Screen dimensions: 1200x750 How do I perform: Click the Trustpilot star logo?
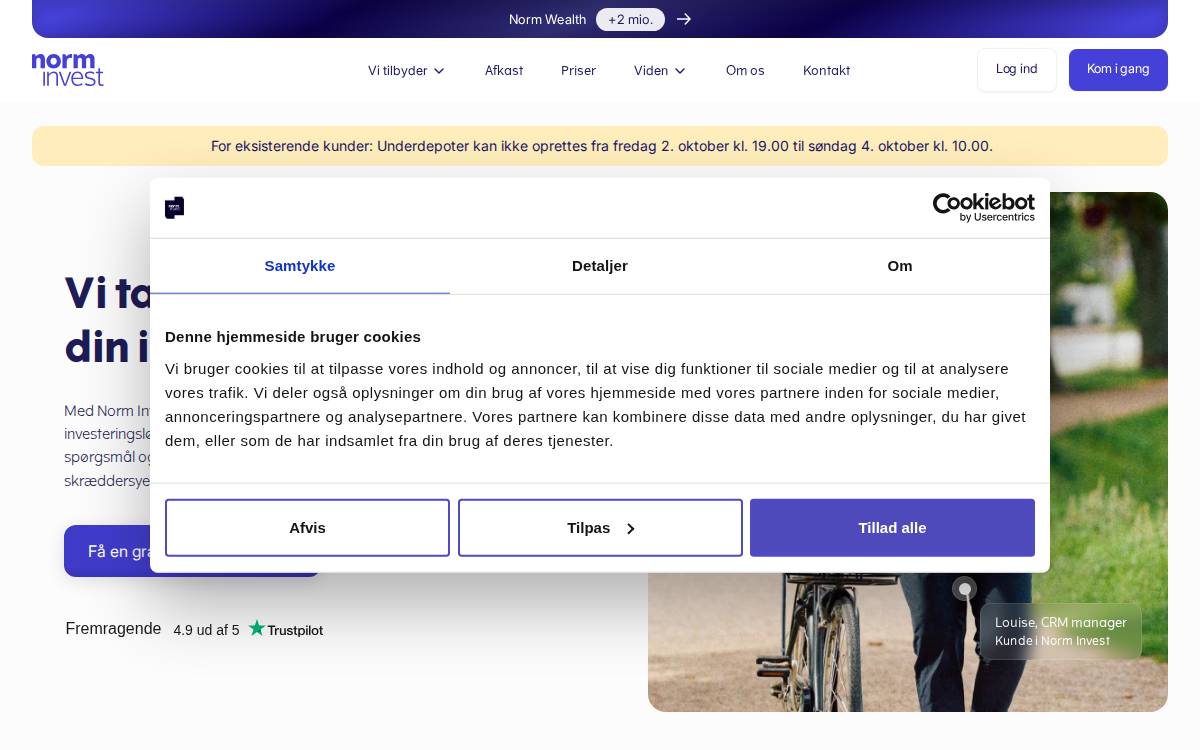(286, 629)
